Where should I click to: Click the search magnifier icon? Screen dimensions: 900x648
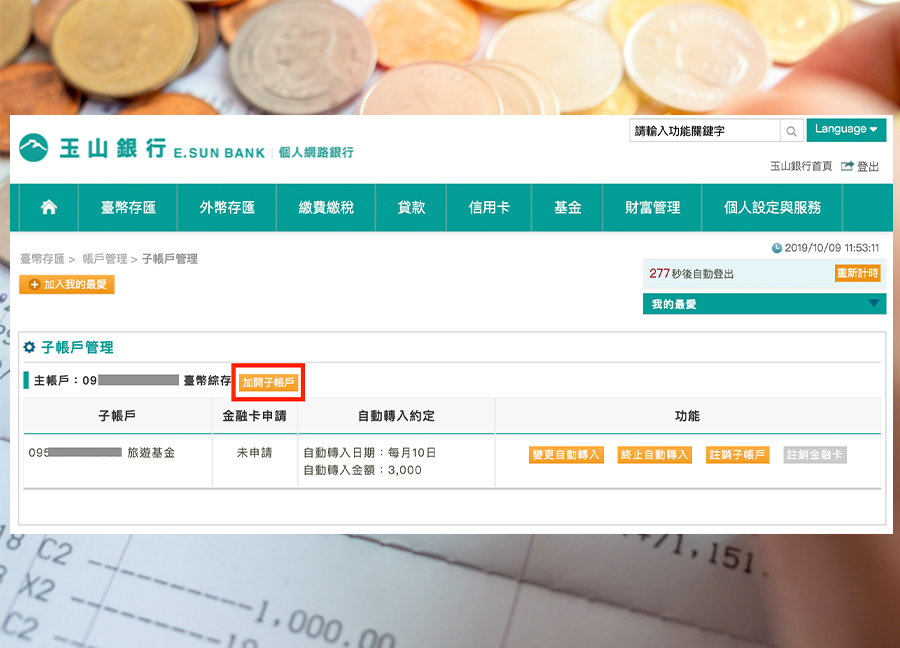pos(791,130)
